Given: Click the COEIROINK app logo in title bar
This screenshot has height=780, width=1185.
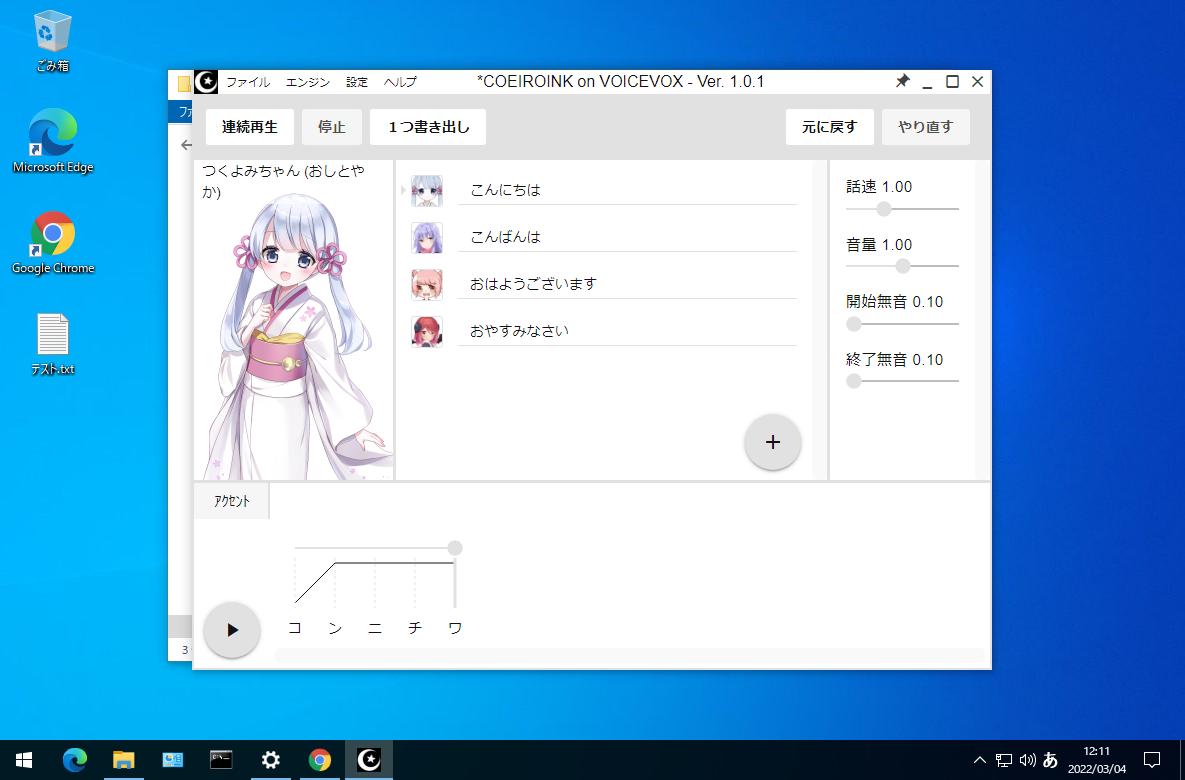Looking at the screenshot, I should (206, 82).
